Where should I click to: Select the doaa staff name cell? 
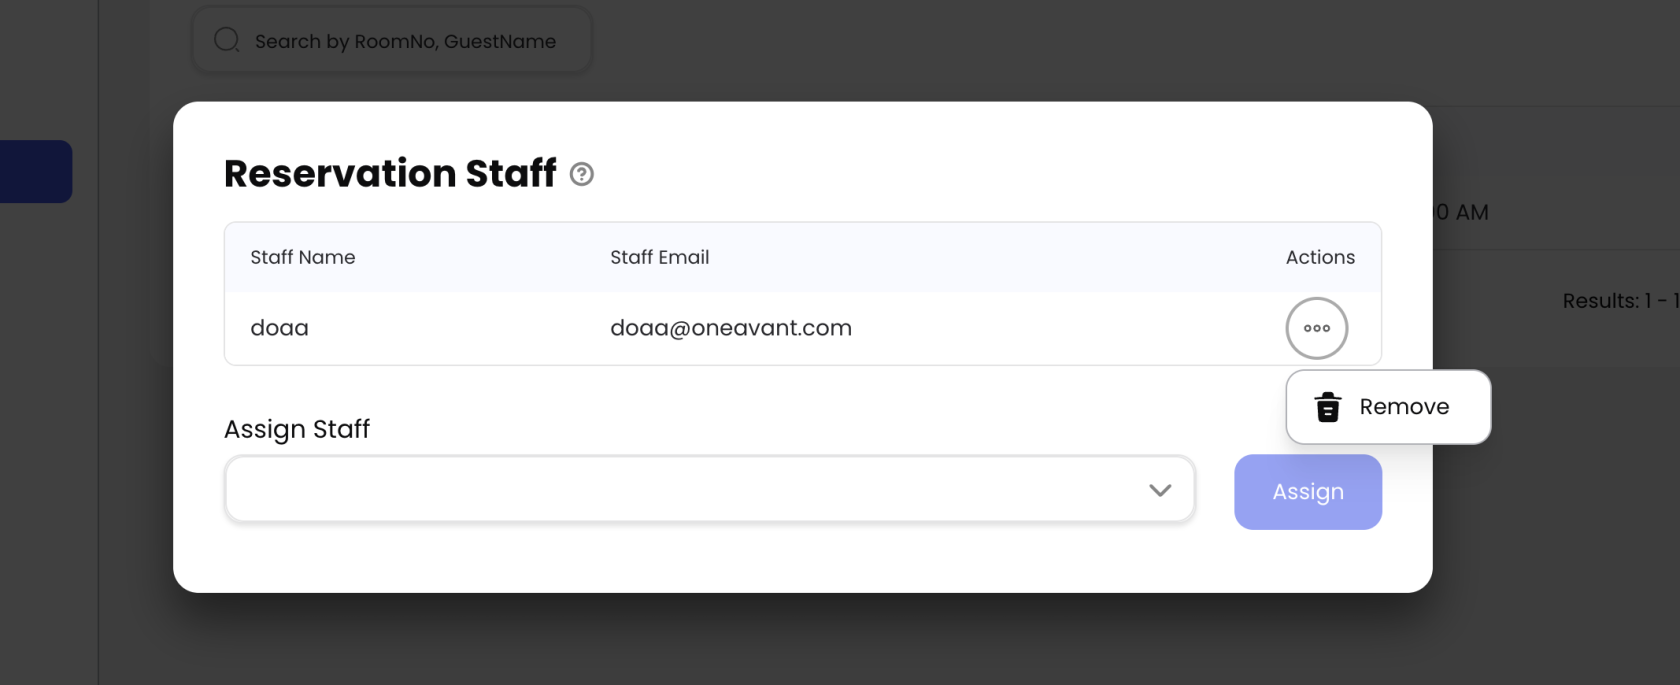pos(279,328)
